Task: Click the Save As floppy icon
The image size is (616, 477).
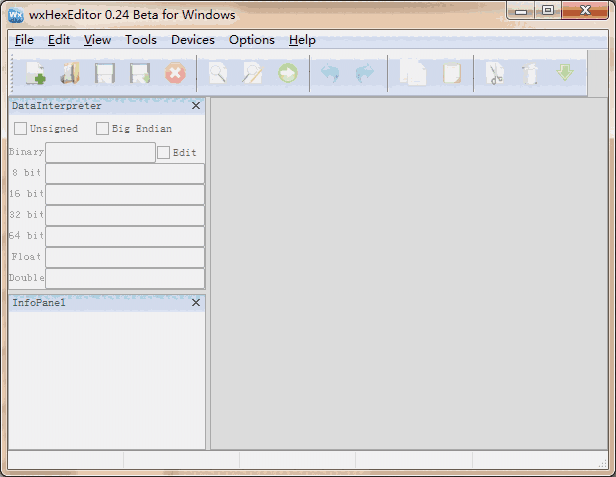Action: tap(140, 73)
